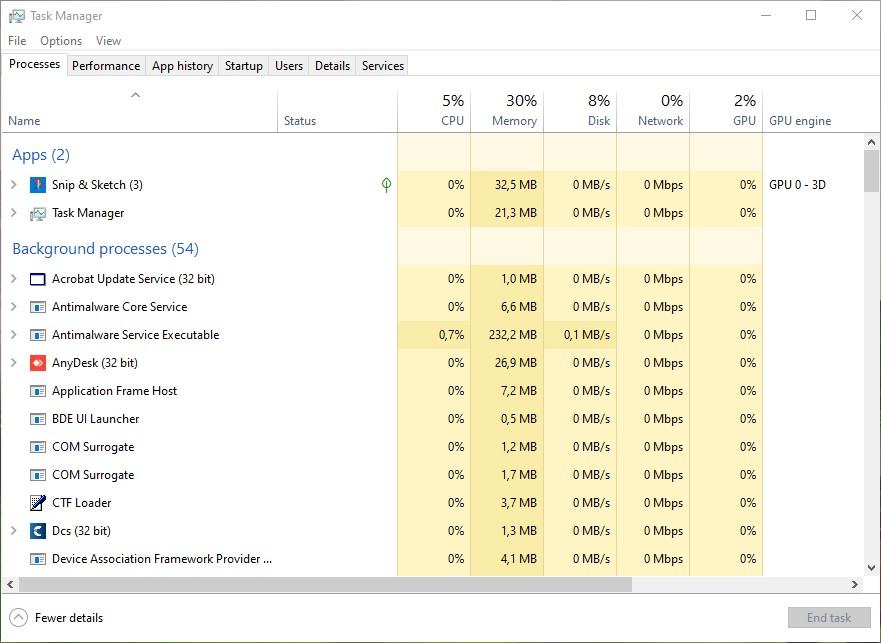This screenshot has height=643, width=881.
Task: Click the Snip & Sketch app icon
Action: (x=38, y=185)
